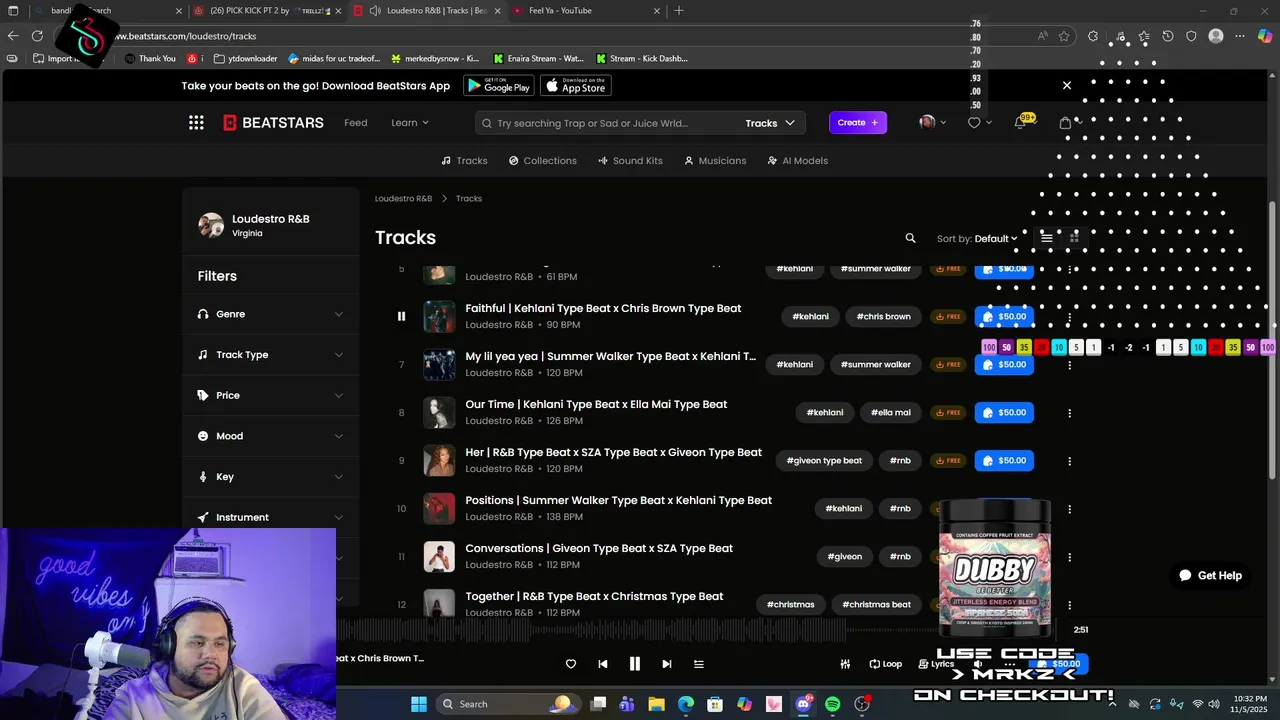Open more options for Her R&B track
Viewport: 1280px width, 720px height.
coord(1069,461)
